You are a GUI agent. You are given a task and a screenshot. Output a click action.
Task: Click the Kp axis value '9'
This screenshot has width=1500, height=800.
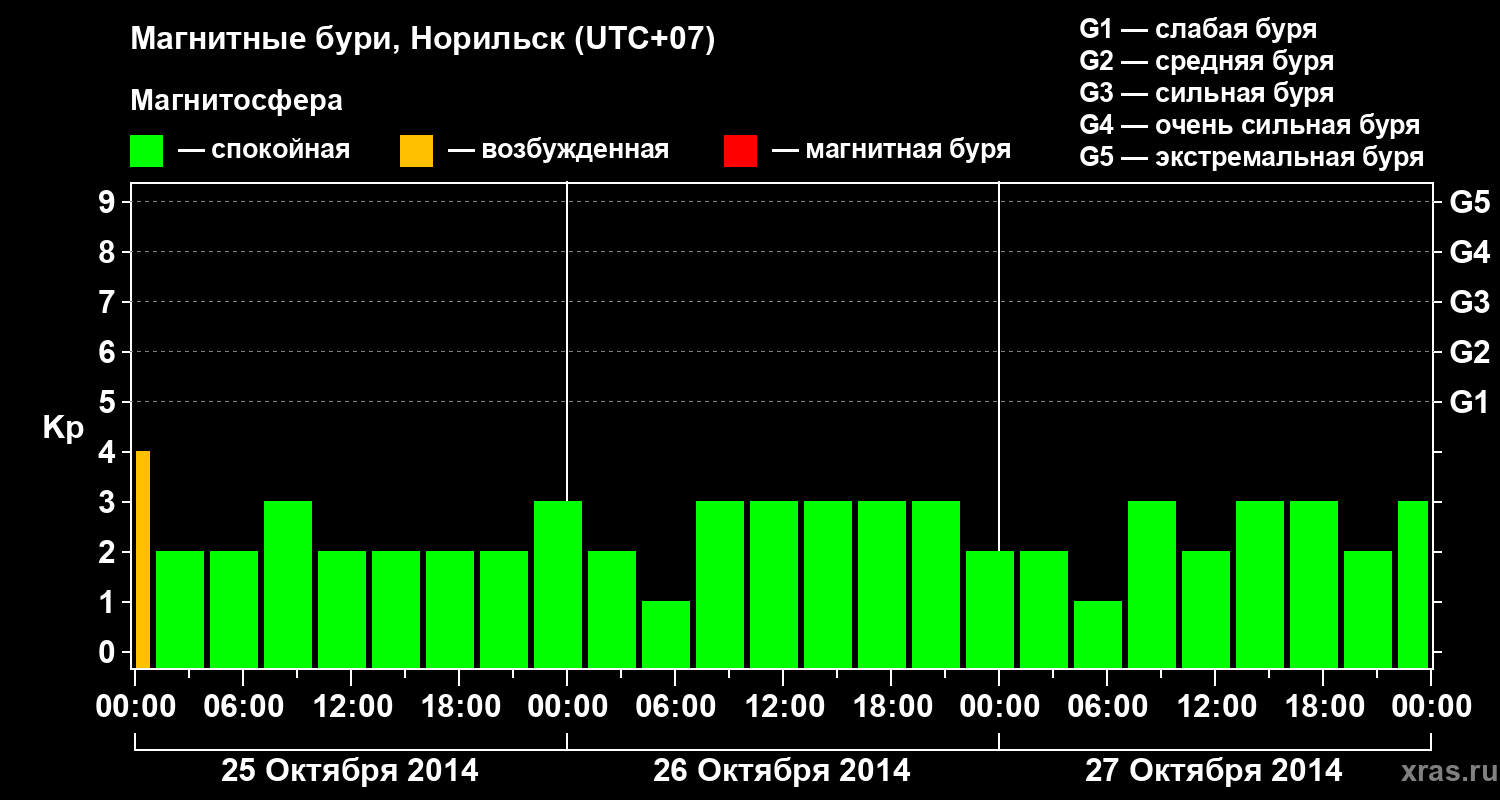pyautogui.click(x=109, y=202)
